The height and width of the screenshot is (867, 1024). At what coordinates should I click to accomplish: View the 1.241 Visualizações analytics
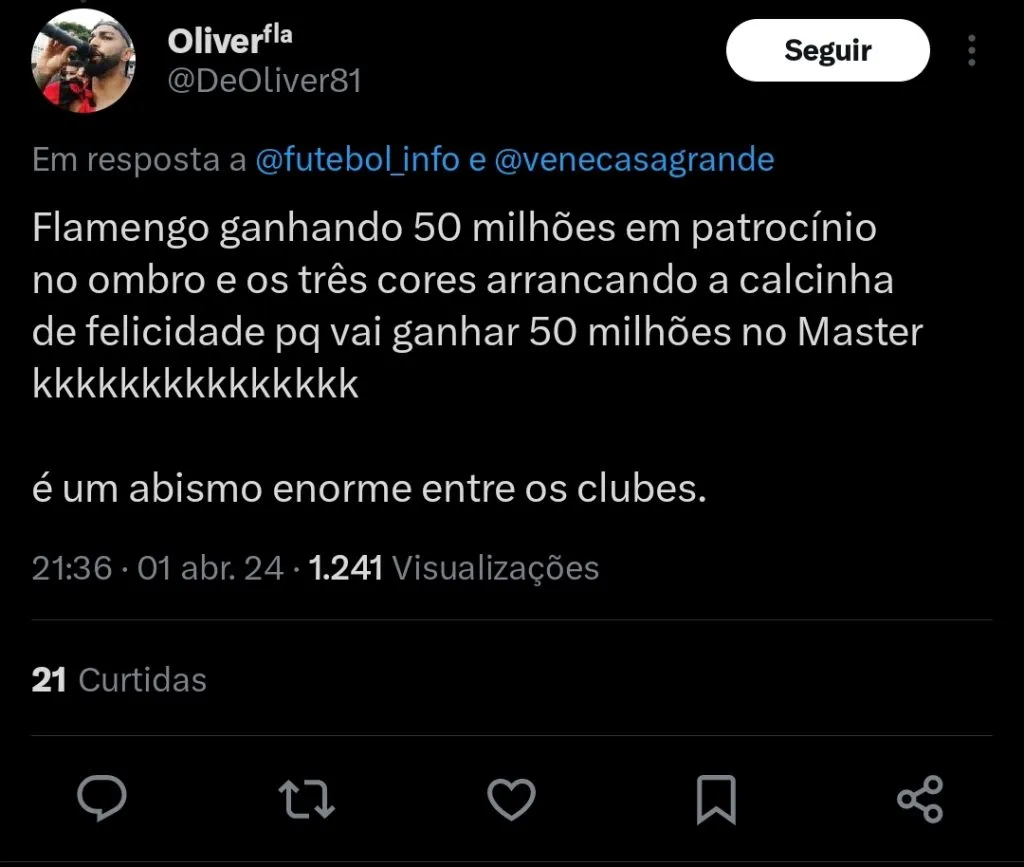tap(453, 567)
